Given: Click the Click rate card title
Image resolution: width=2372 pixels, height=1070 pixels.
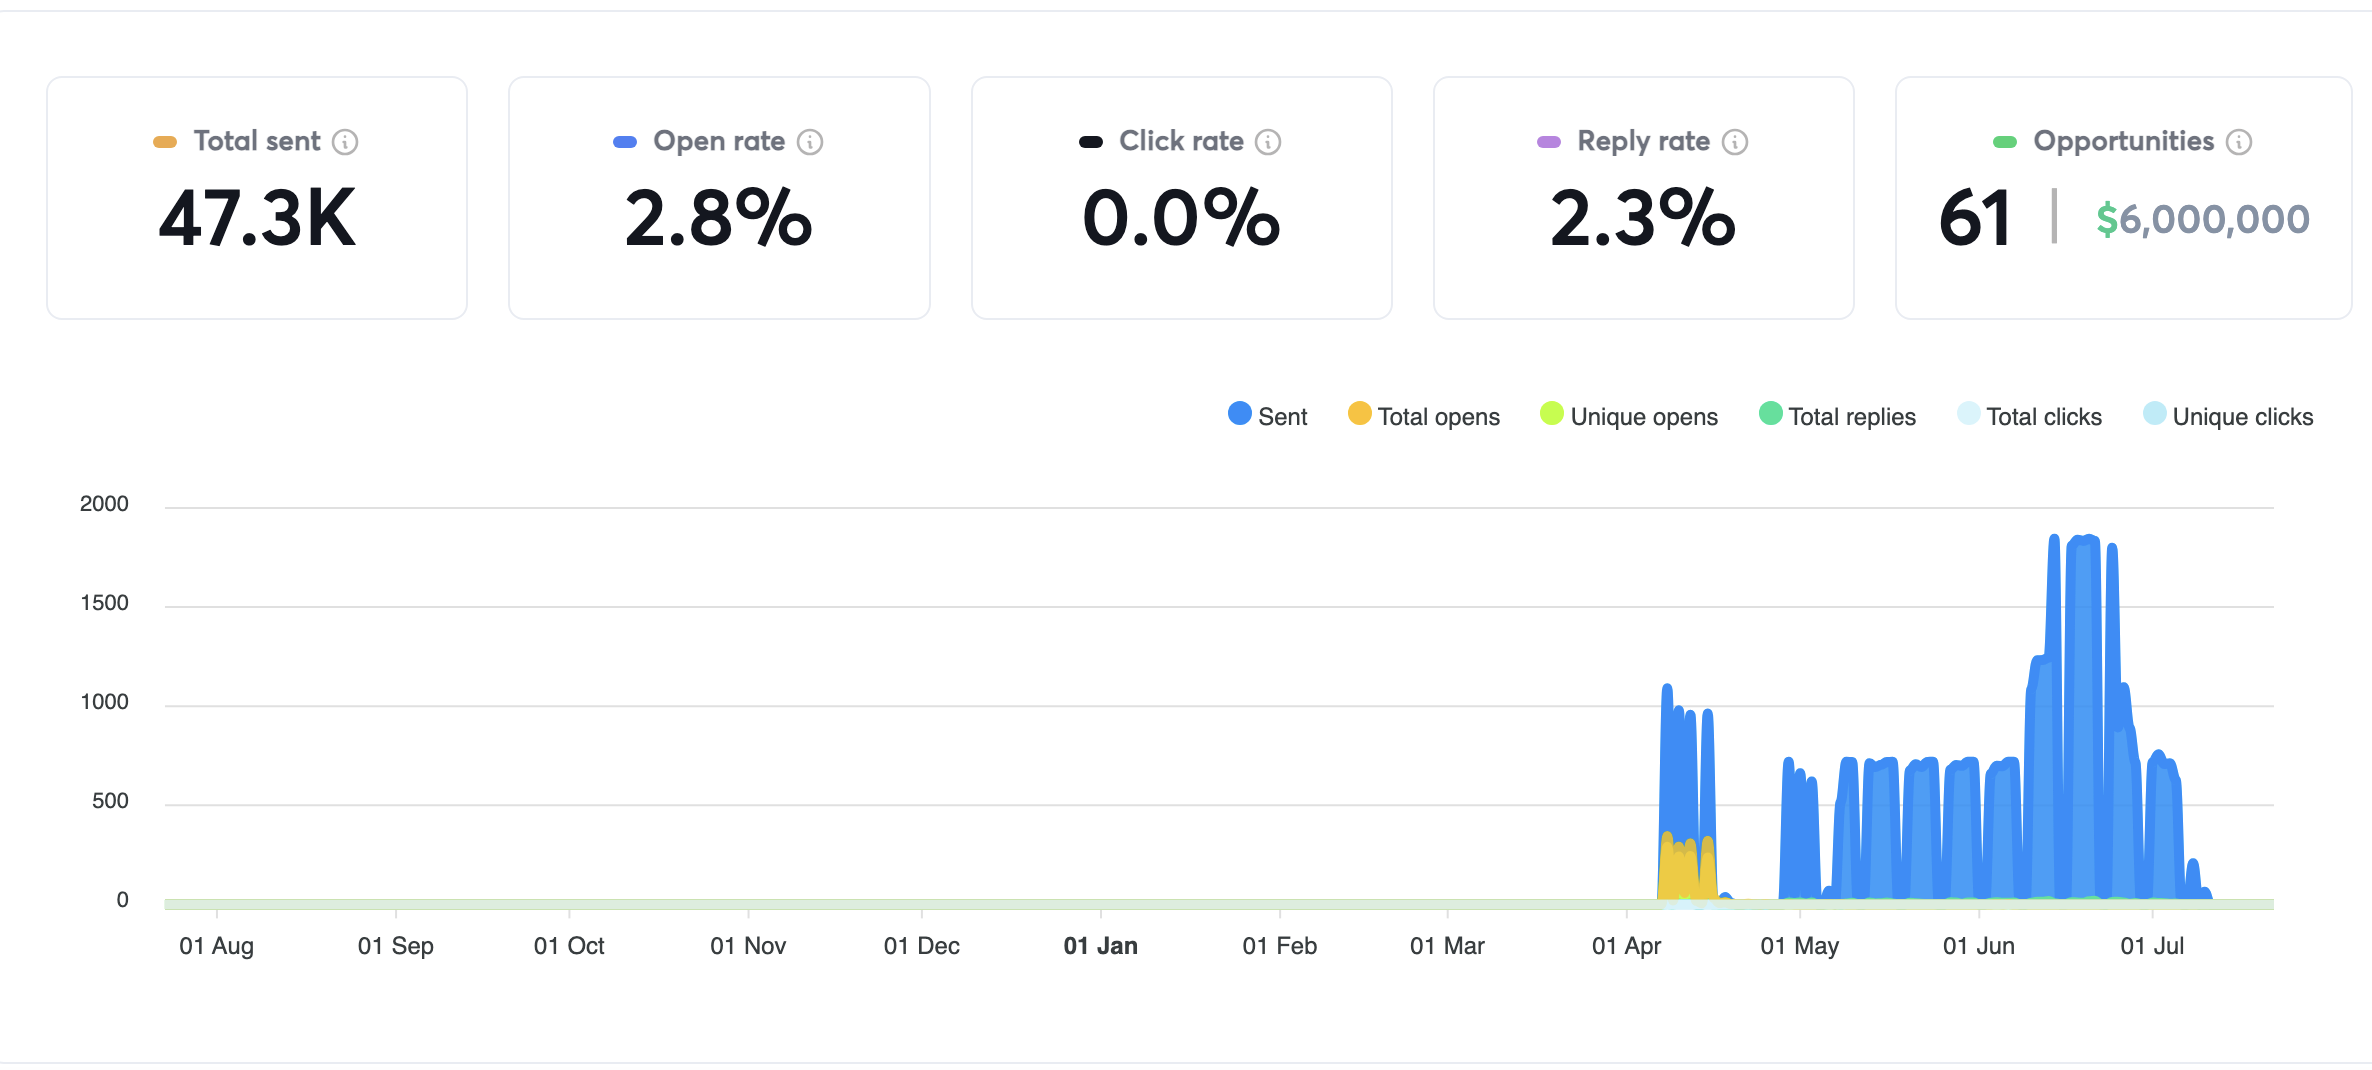Looking at the screenshot, I should pos(1181,141).
